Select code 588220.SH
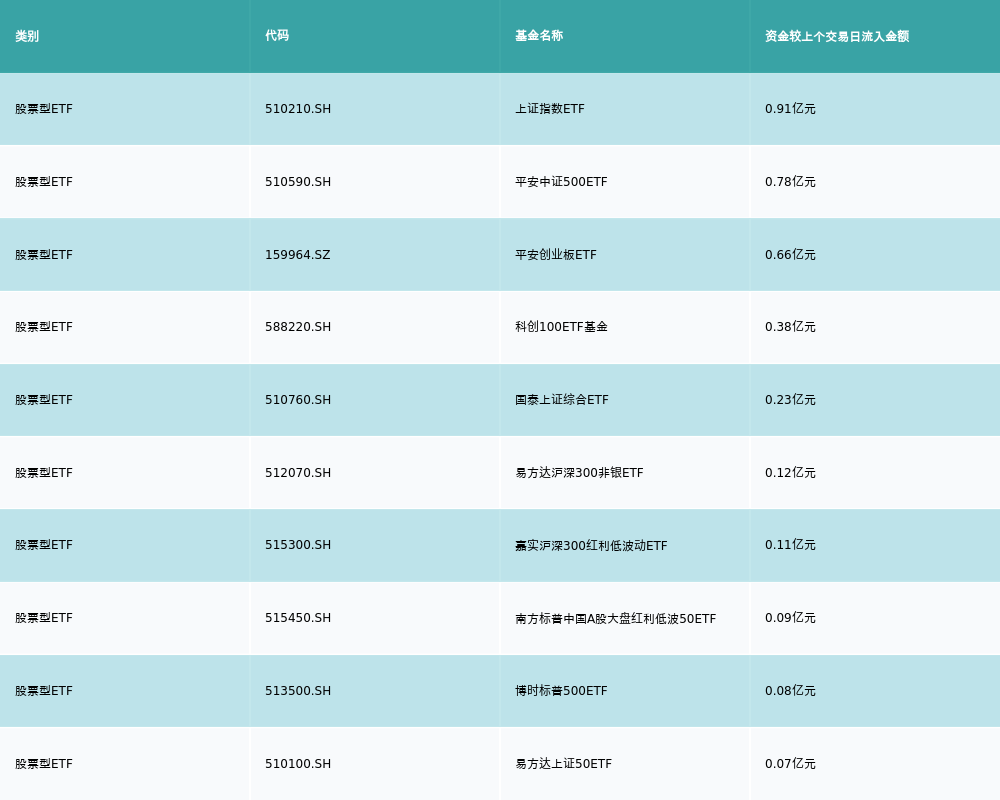The image size is (1000, 800). point(298,327)
